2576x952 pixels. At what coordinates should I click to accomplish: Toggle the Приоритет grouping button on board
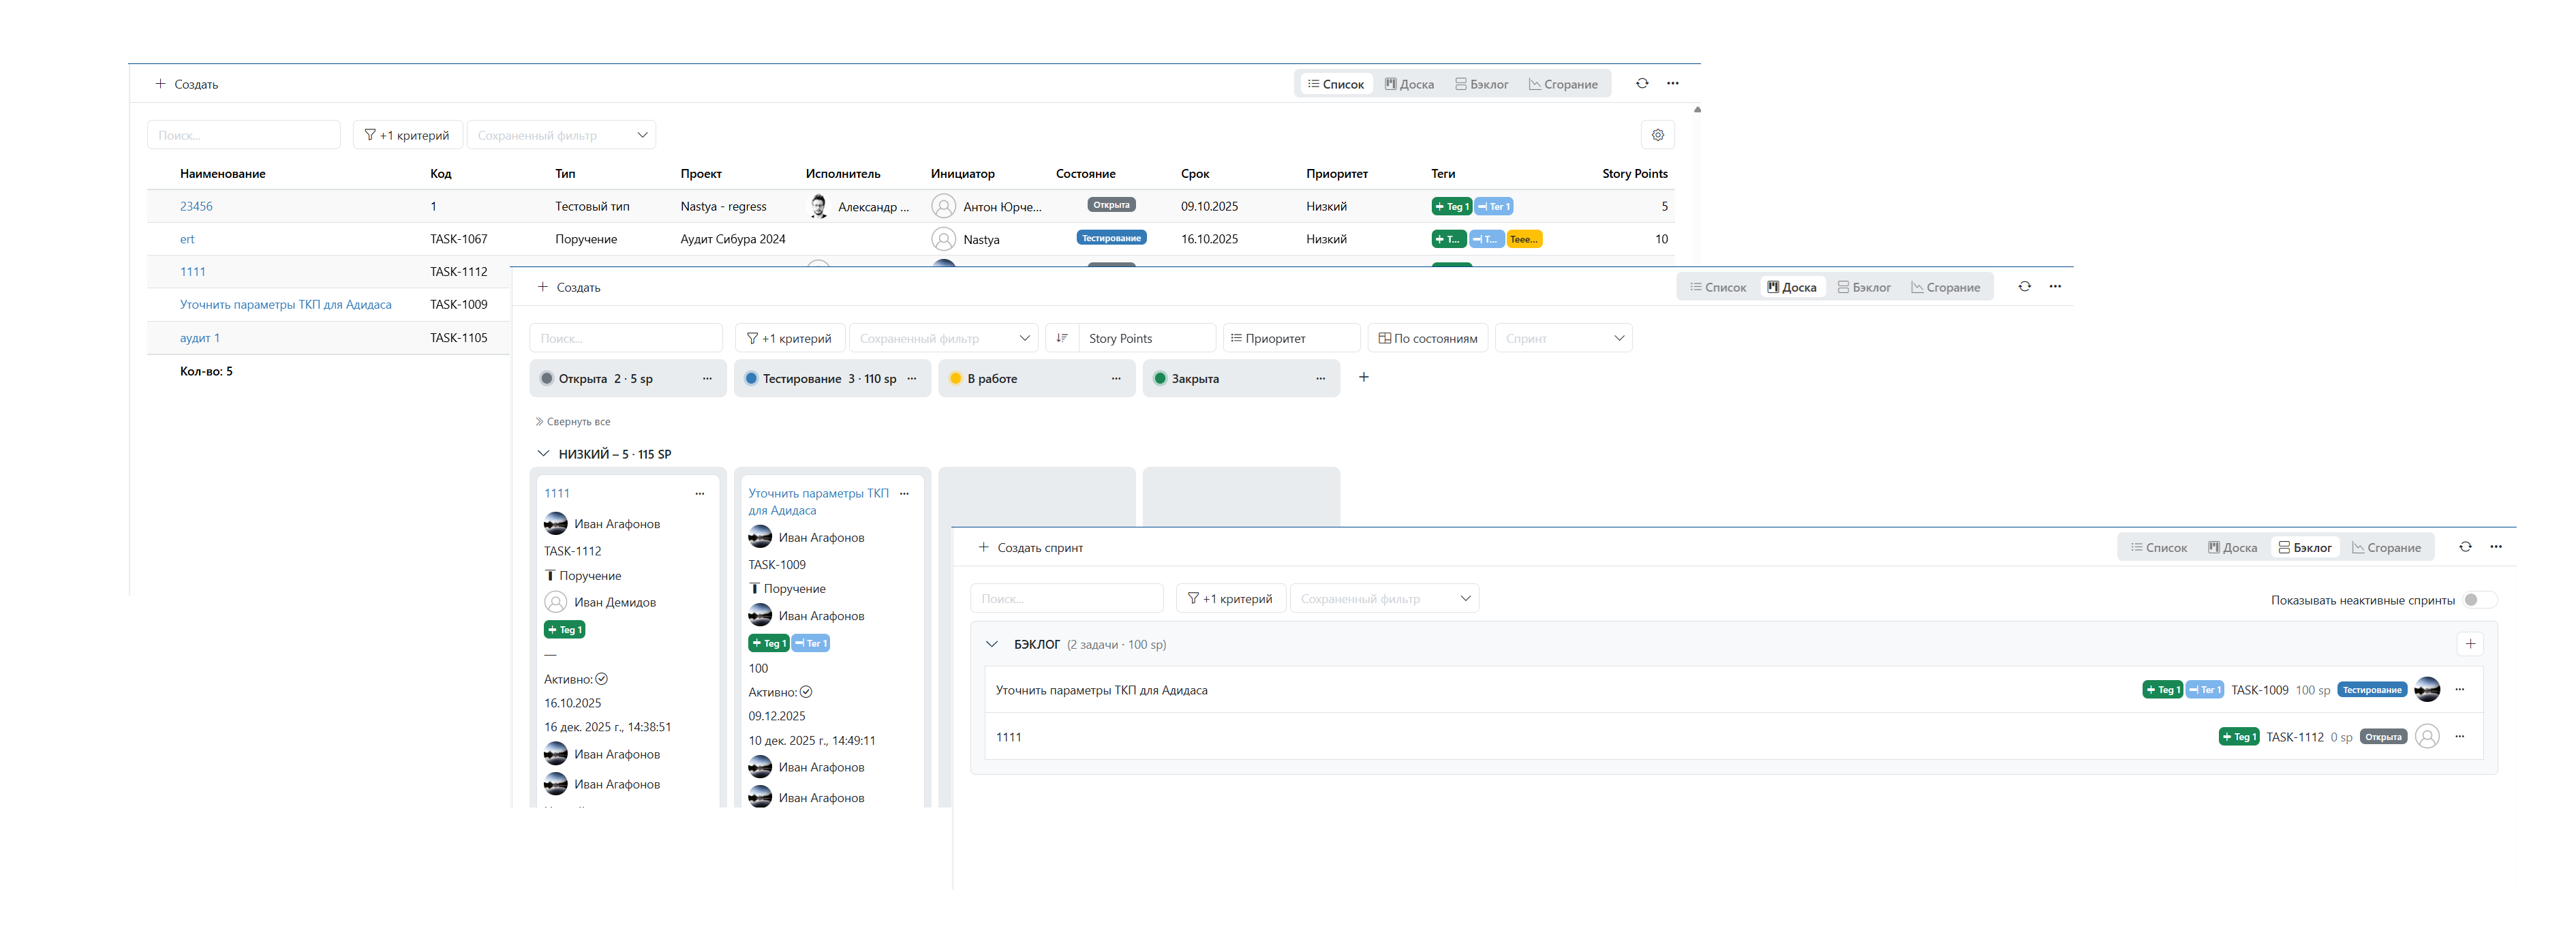[1290, 338]
